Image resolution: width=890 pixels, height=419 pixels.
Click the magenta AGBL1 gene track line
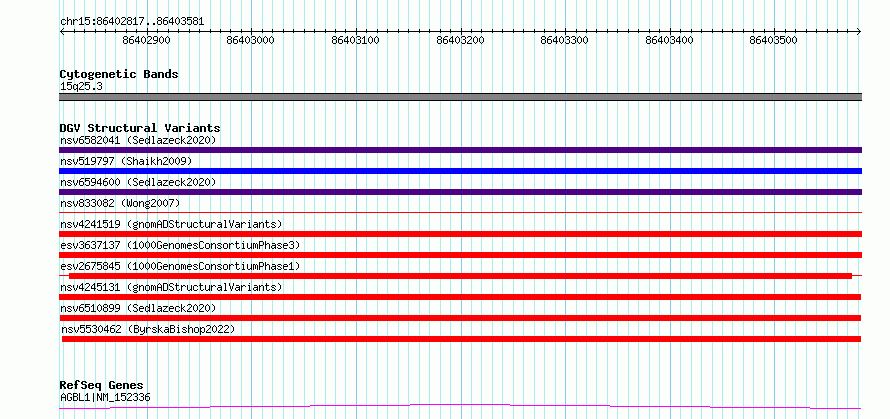(x=460, y=407)
